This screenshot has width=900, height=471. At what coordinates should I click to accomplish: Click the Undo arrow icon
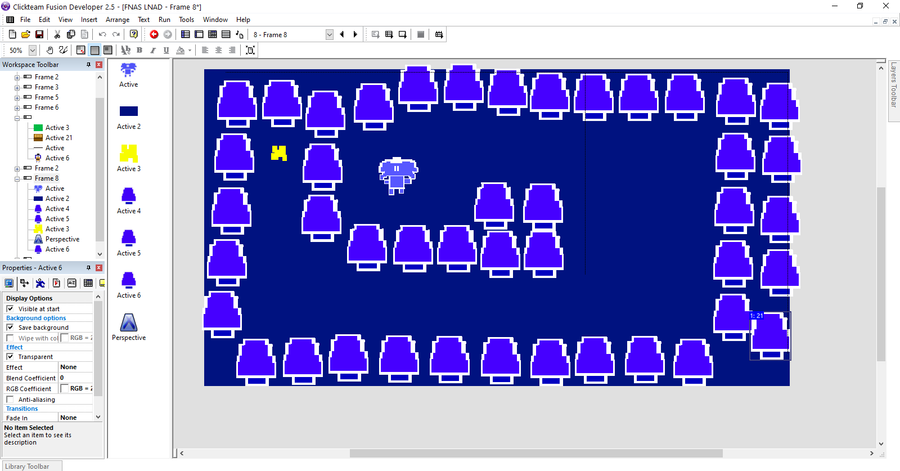102,34
